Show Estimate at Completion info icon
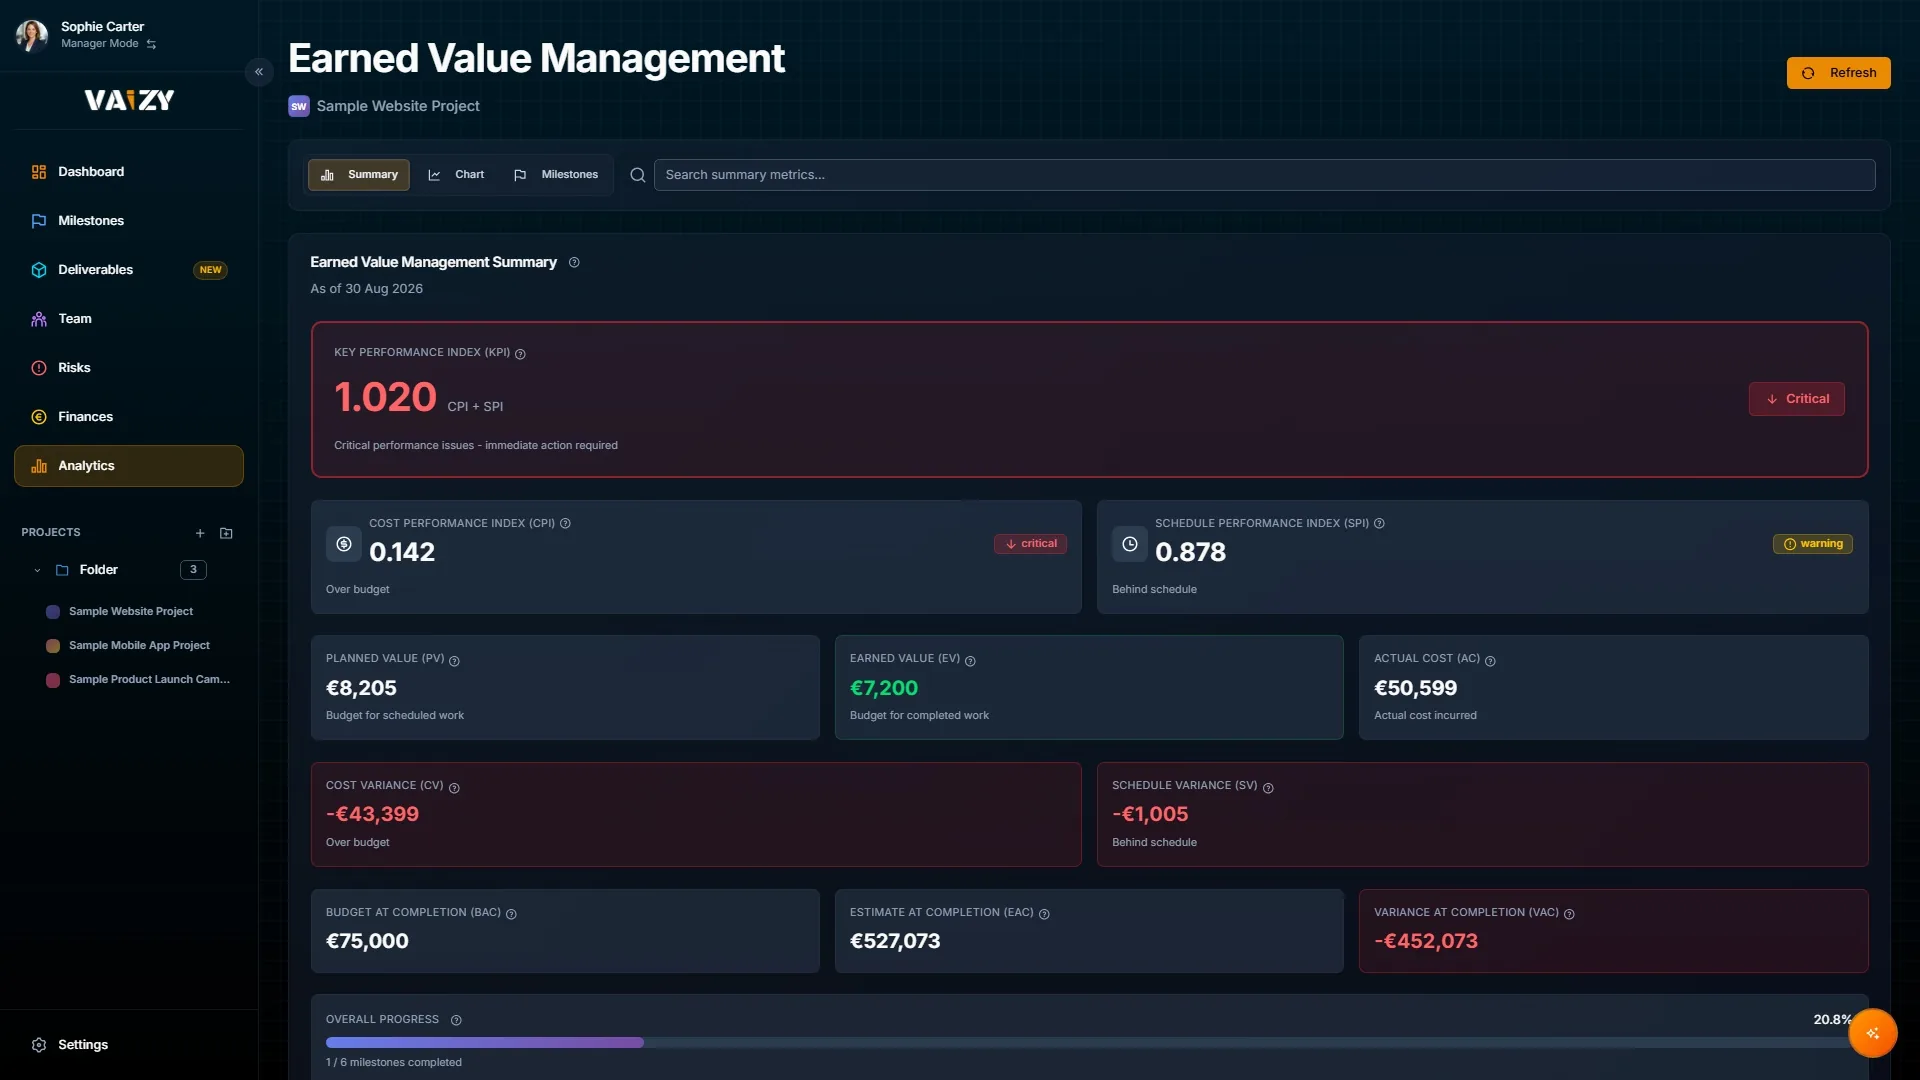The height and width of the screenshot is (1080, 1920). 1044,914
